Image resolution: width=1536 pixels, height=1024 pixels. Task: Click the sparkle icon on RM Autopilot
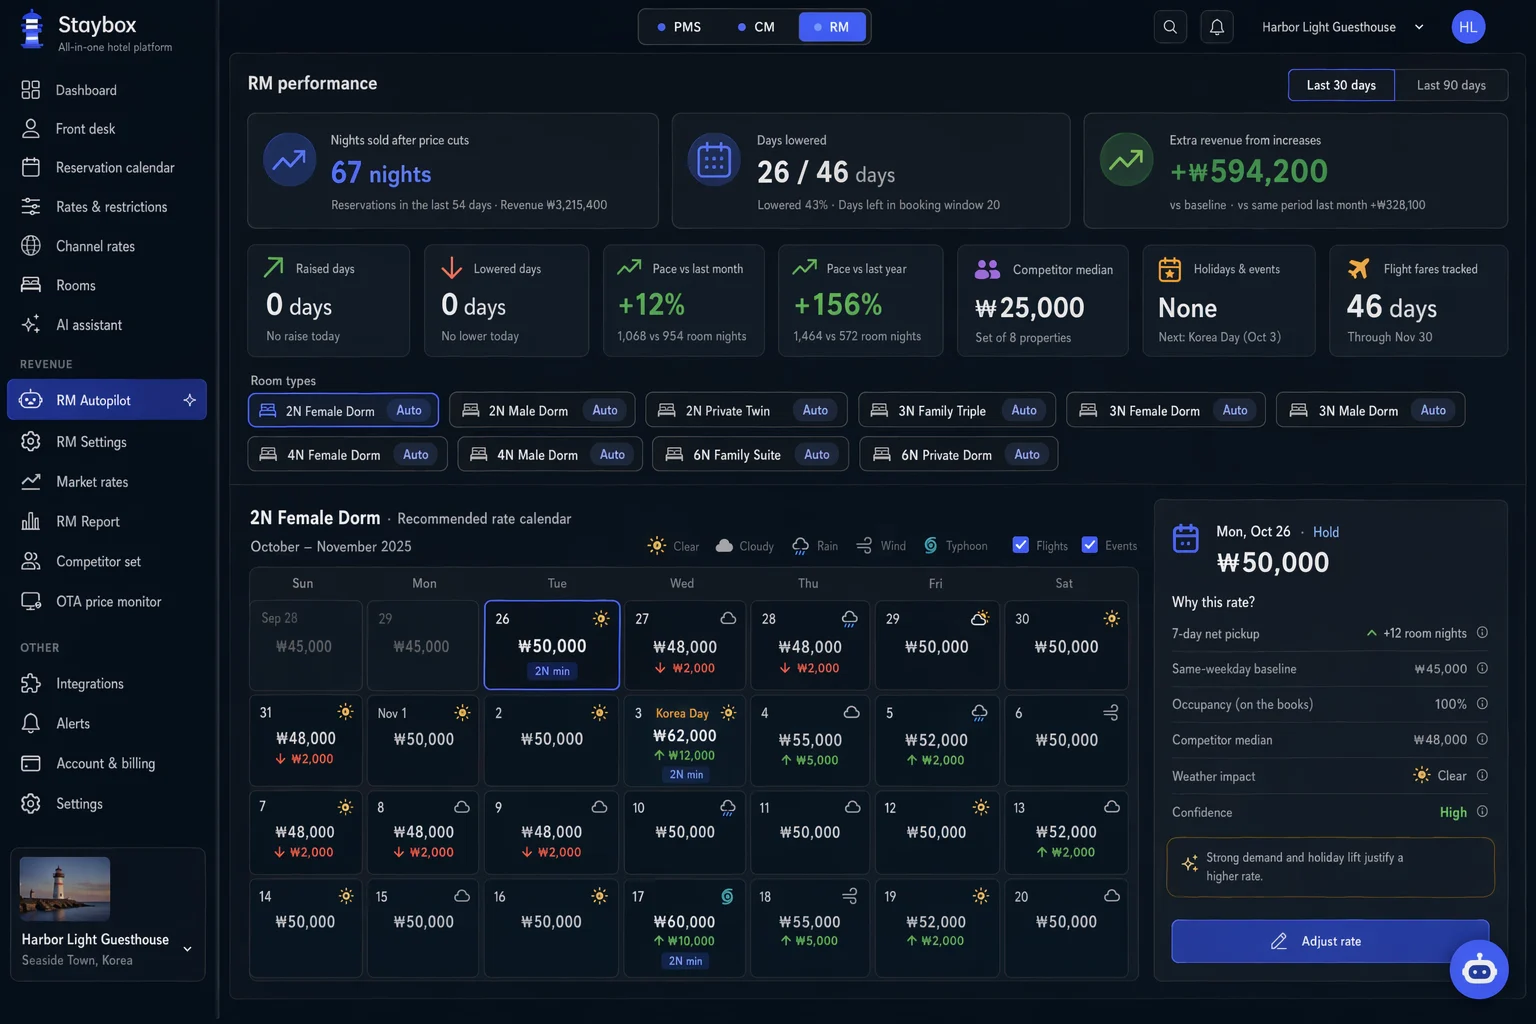[189, 400]
